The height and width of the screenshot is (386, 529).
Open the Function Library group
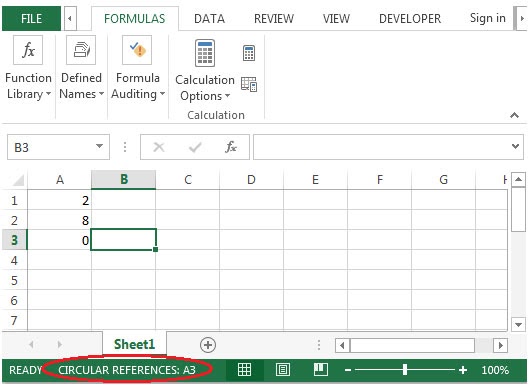(28, 68)
